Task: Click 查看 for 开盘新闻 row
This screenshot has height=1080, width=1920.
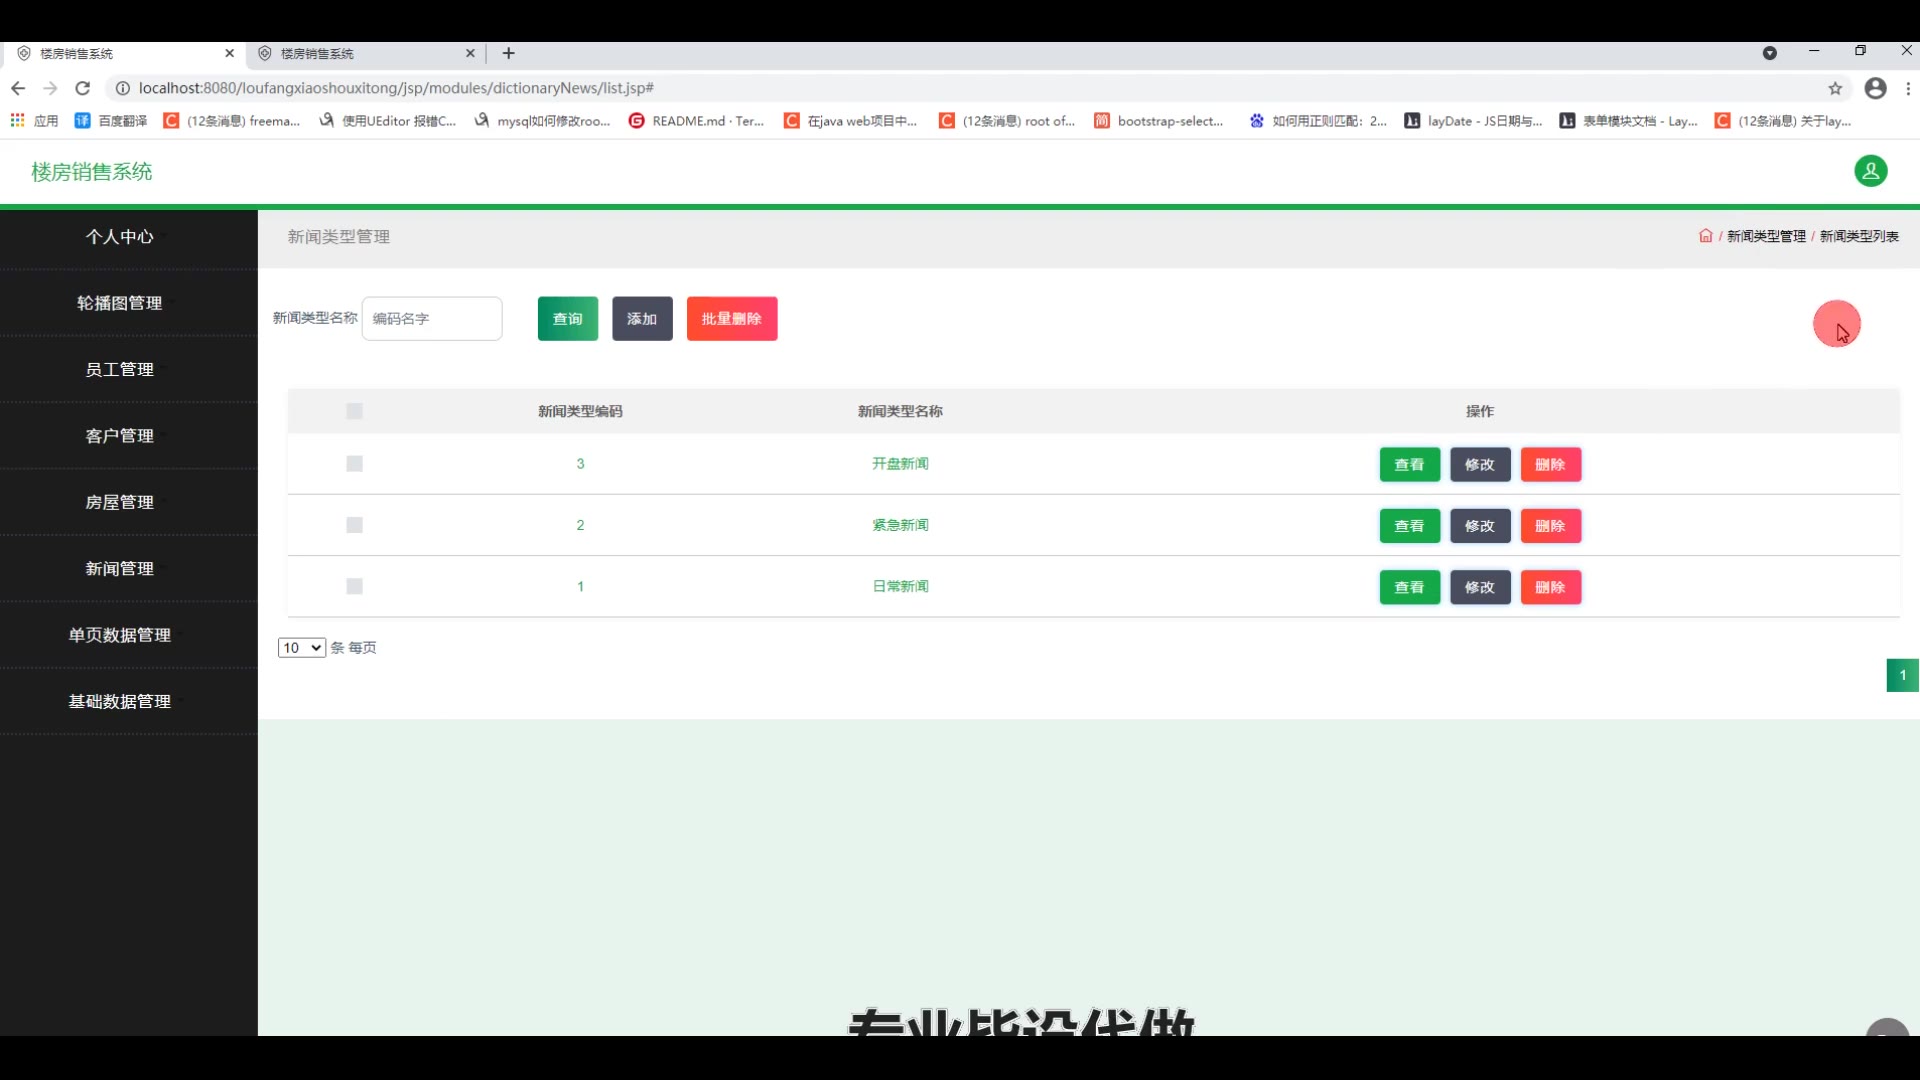Action: (x=1409, y=464)
